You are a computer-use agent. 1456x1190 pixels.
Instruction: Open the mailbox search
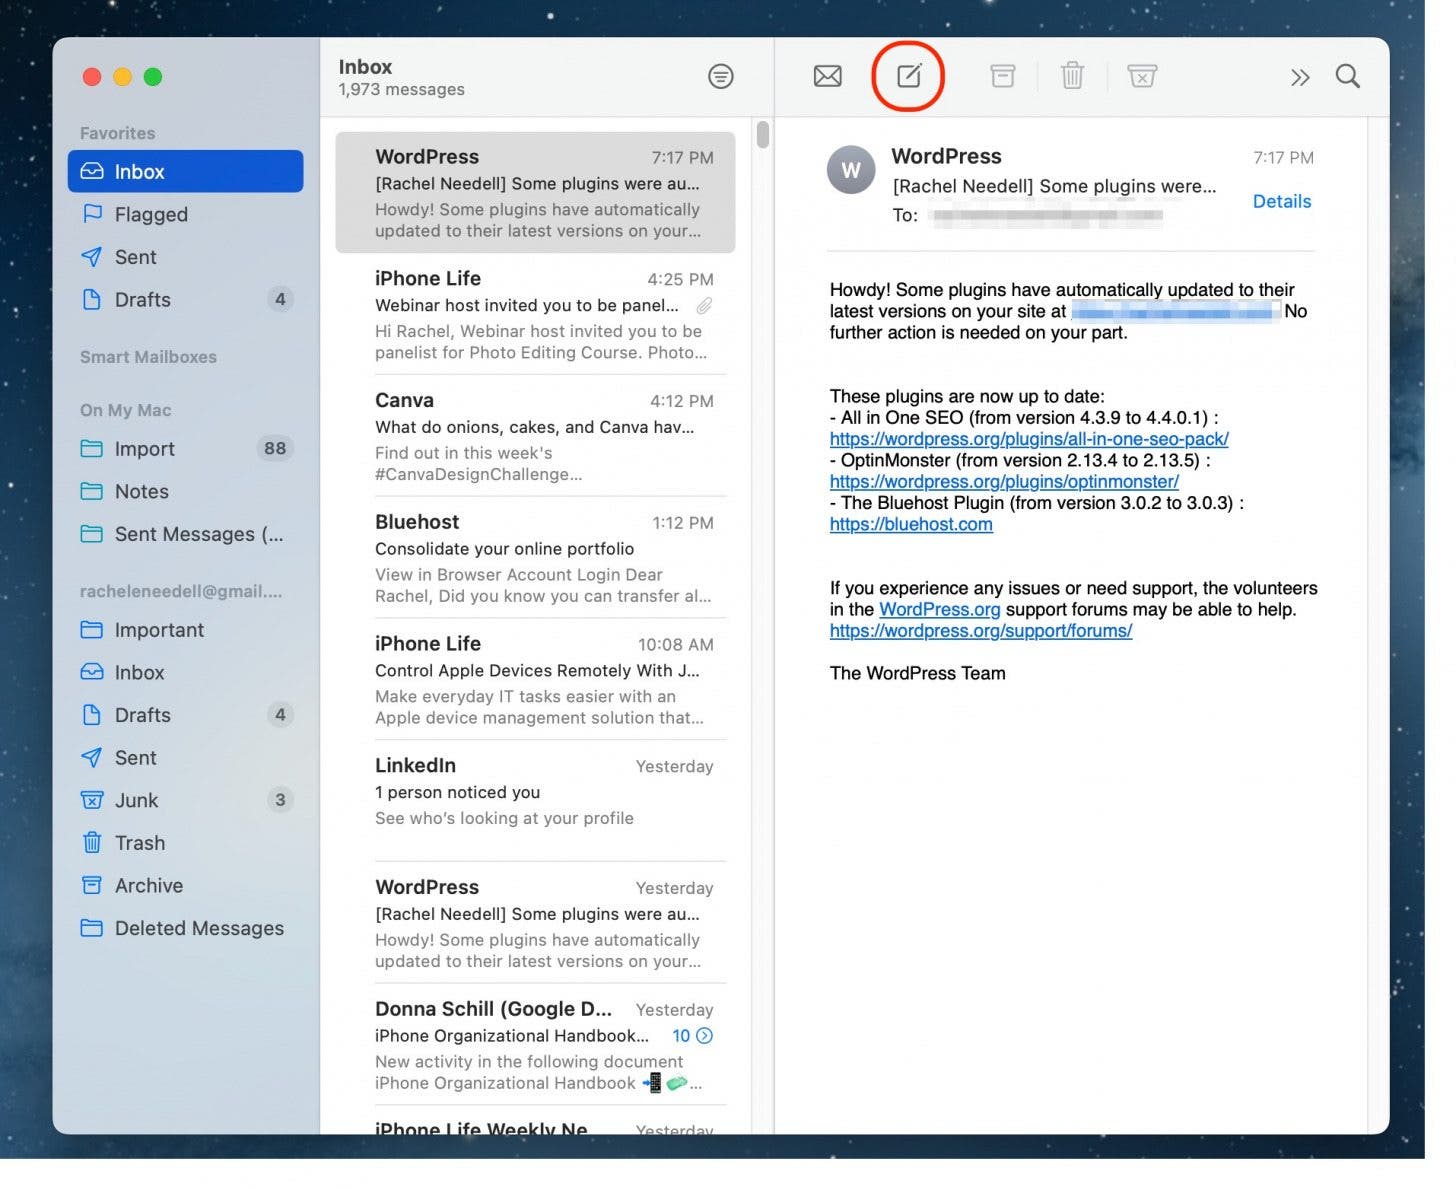[x=1347, y=75]
